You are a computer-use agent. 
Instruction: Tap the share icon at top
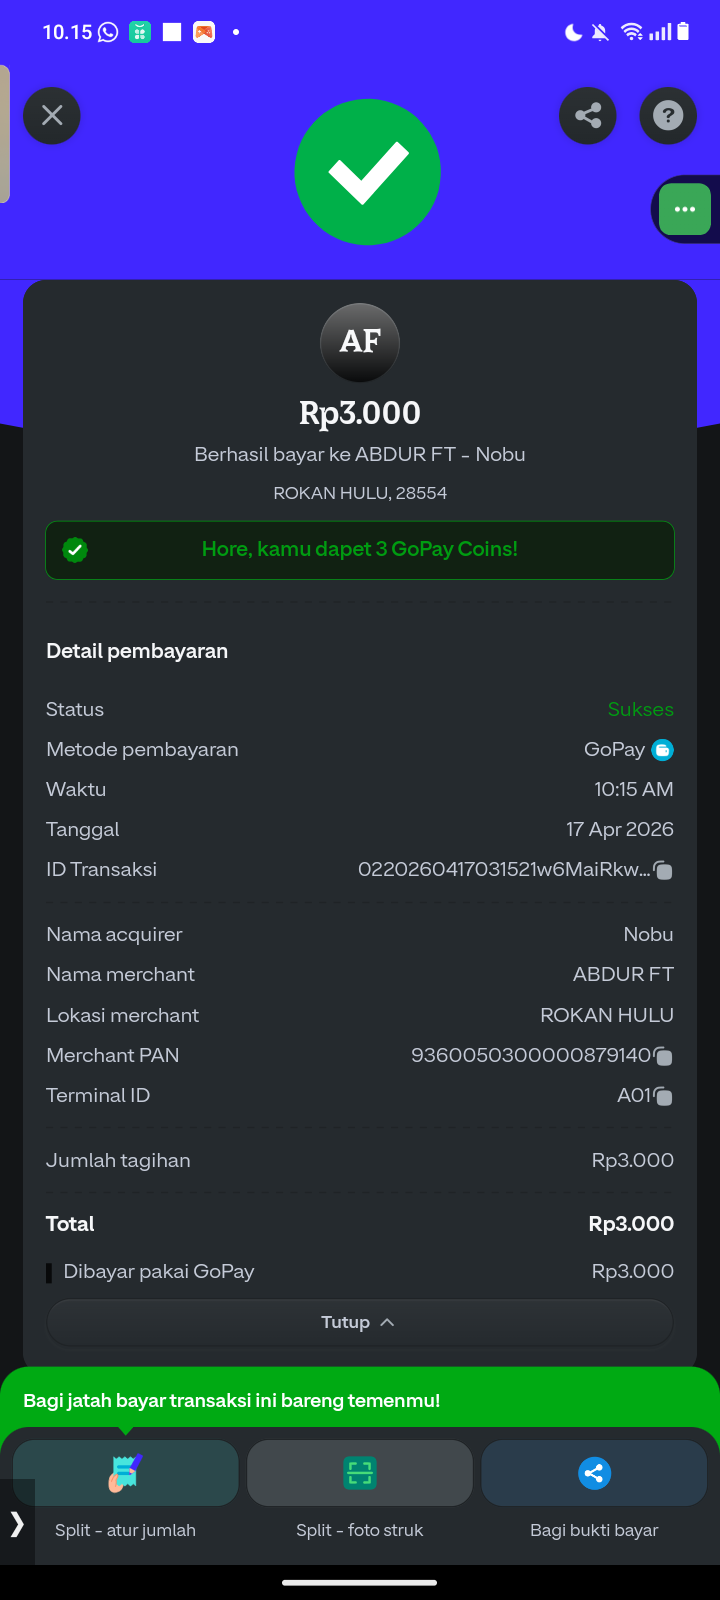588,116
